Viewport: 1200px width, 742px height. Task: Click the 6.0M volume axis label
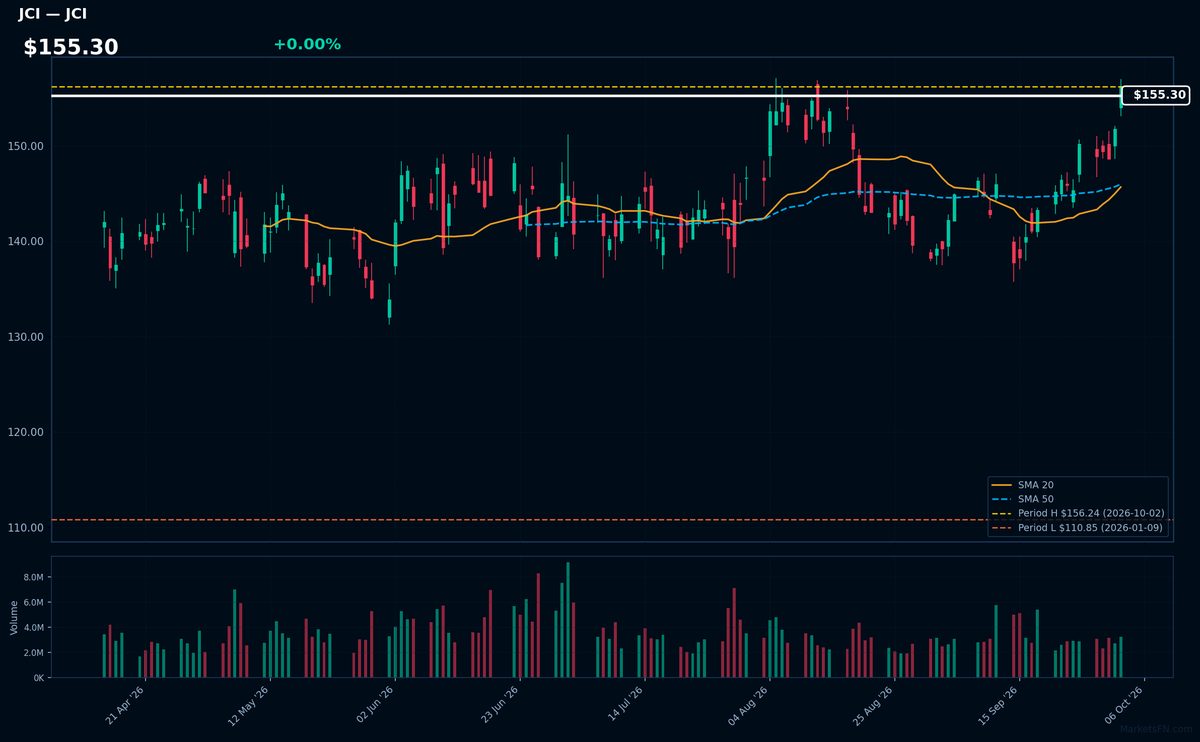pyautogui.click(x=33, y=602)
